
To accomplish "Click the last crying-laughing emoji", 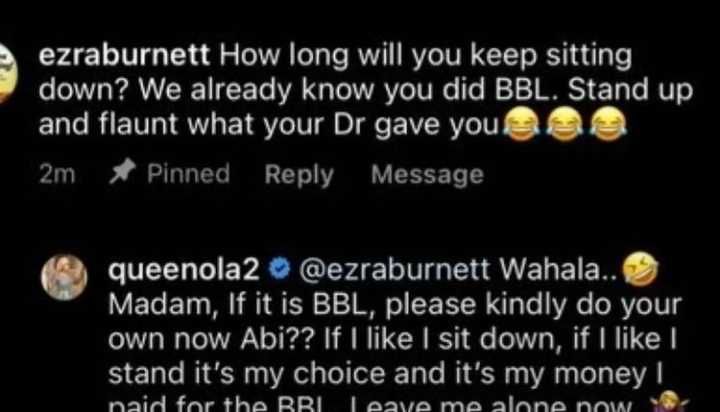I will coord(608,123).
